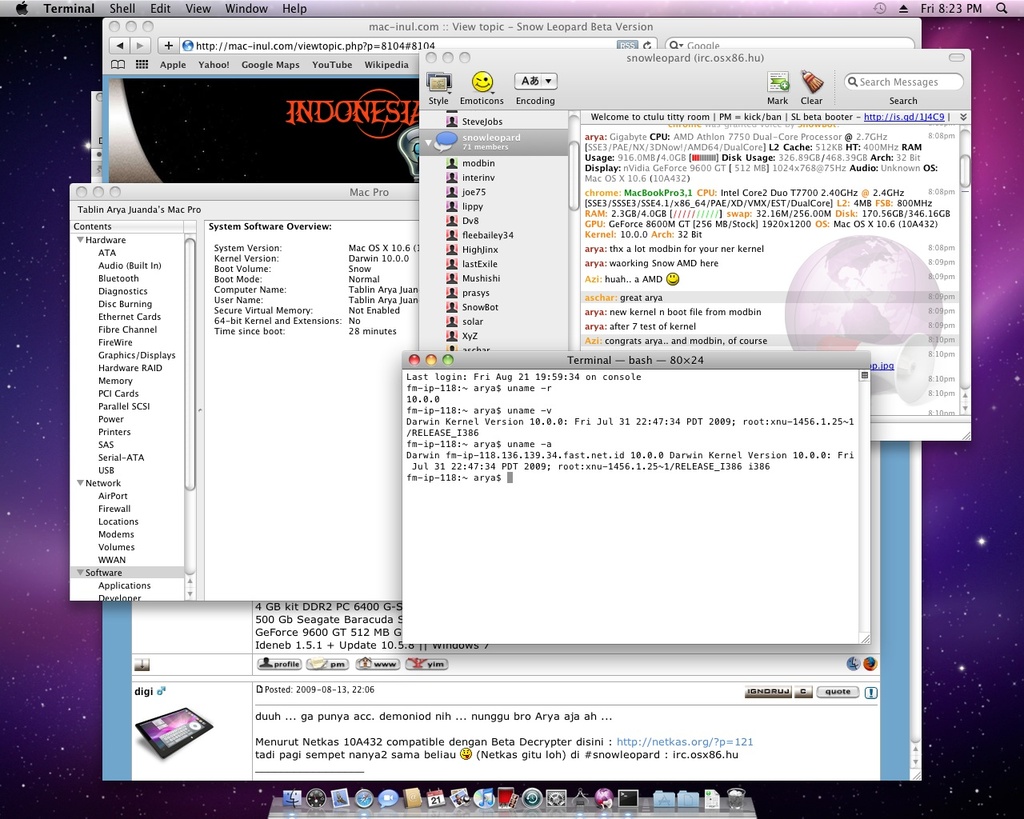Switch to Colloquy purple globe in the Dock

(x=604, y=797)
